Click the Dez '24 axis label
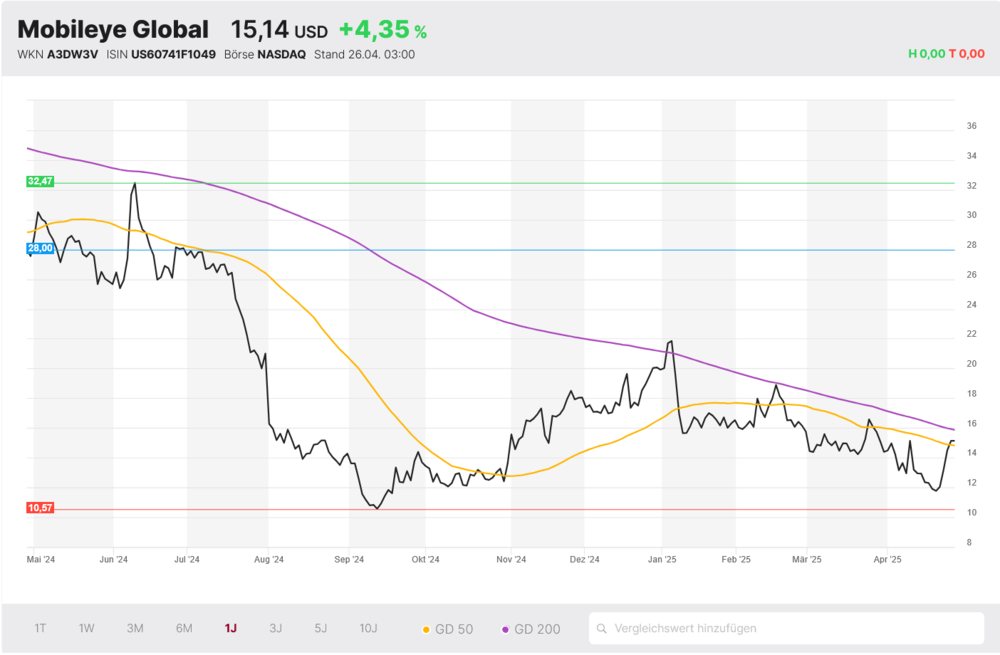This screenshot has height=655, width=1000. pos(585,559)
